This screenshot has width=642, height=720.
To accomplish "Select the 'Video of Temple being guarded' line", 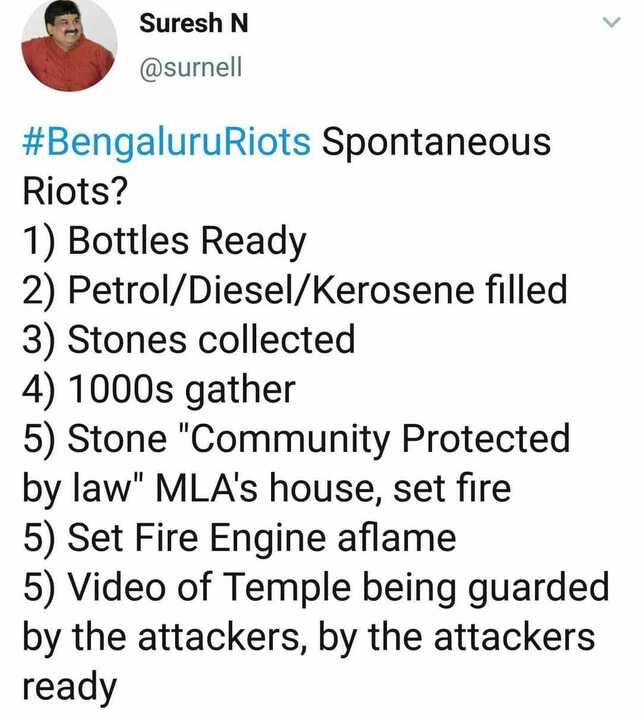I will point(316,588).
